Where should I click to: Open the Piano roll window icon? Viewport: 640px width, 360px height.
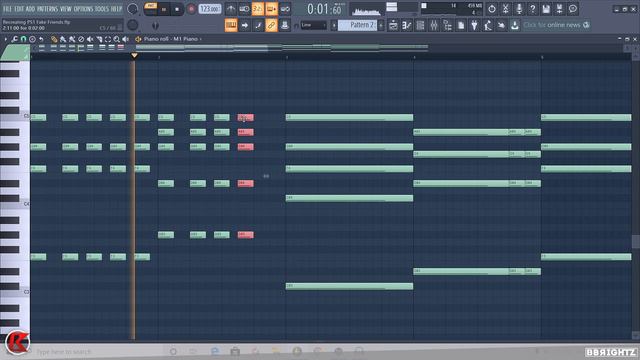pyautogui.click(x=407, y=25)
